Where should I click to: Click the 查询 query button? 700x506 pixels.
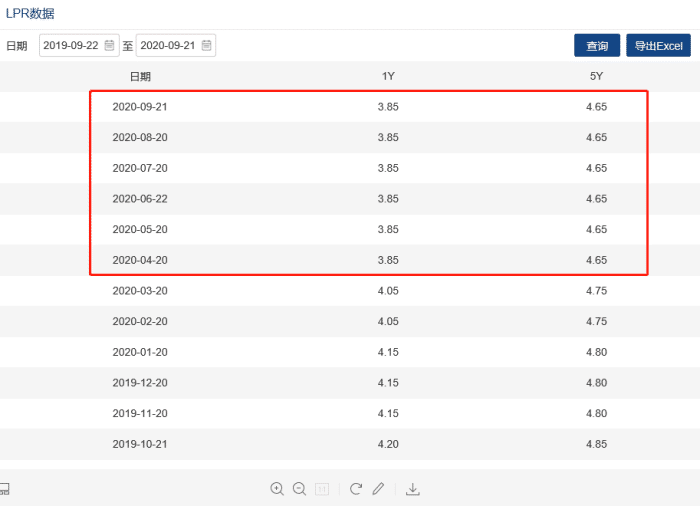[x=597, y=46]
